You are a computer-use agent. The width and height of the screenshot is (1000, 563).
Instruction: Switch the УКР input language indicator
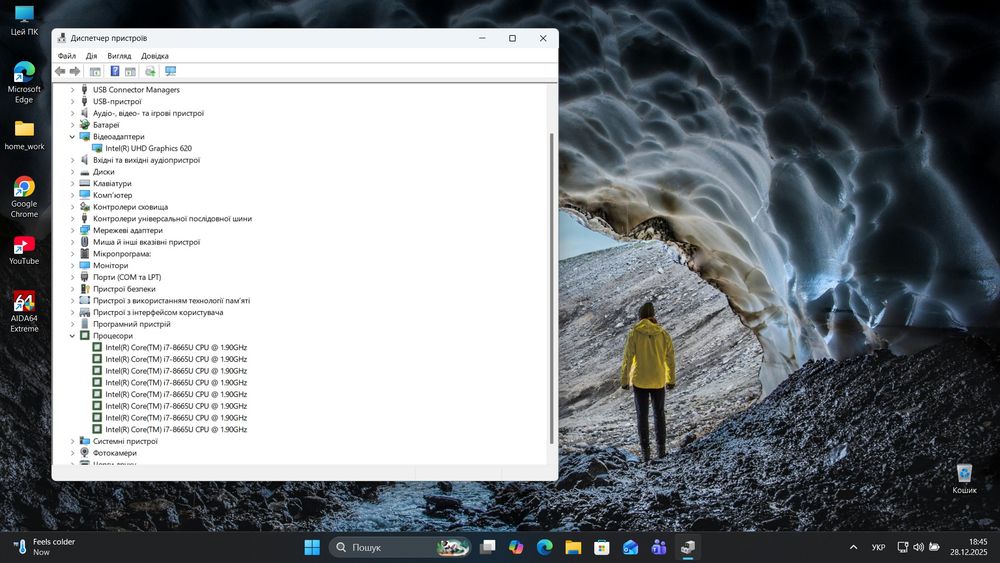click(878, 547)
